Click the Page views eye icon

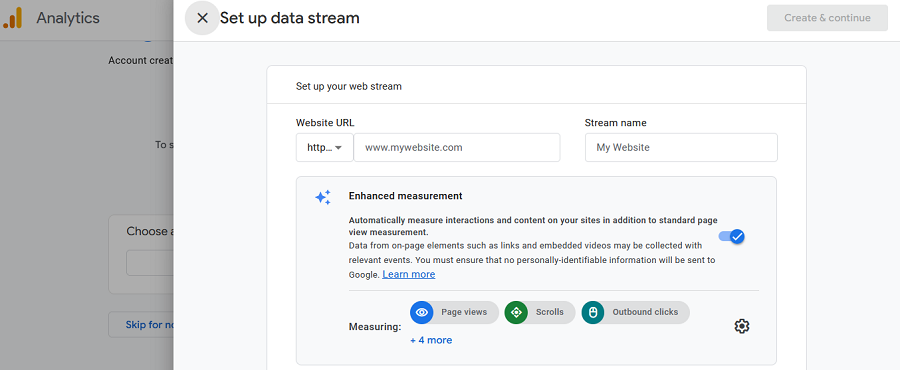coord(422,312)
